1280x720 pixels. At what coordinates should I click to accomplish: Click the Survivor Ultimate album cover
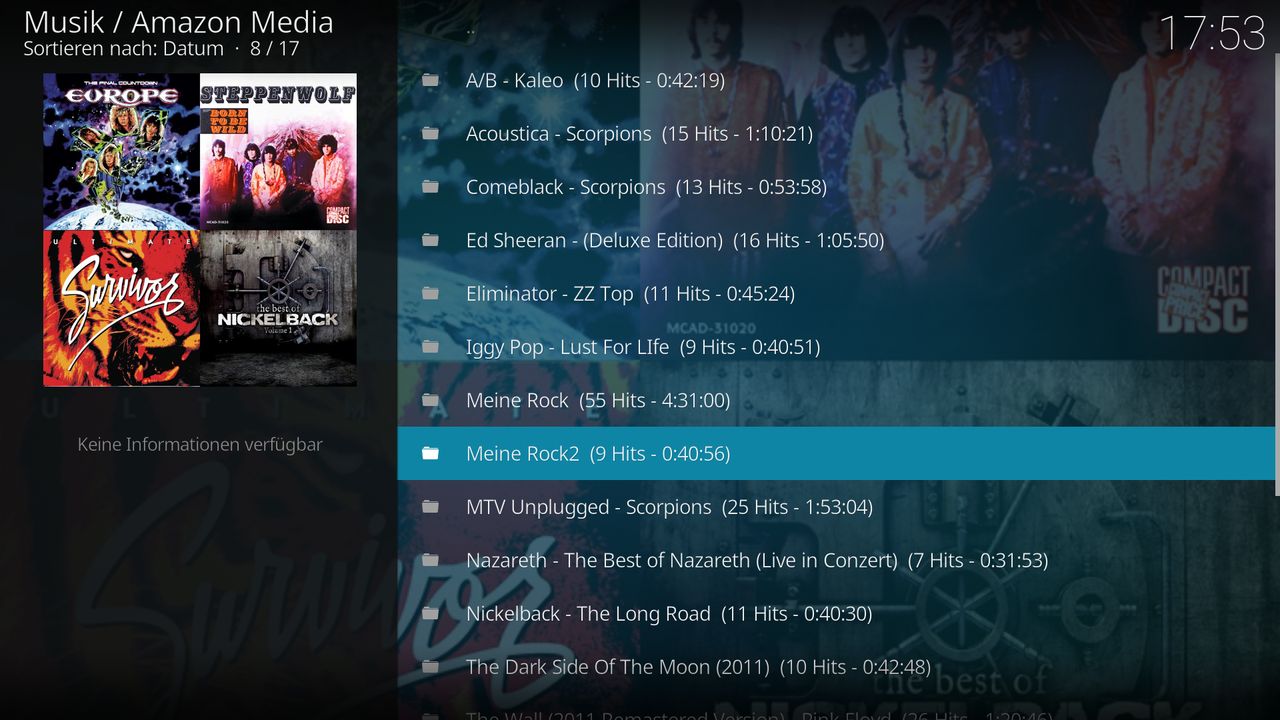click(121, 308)
